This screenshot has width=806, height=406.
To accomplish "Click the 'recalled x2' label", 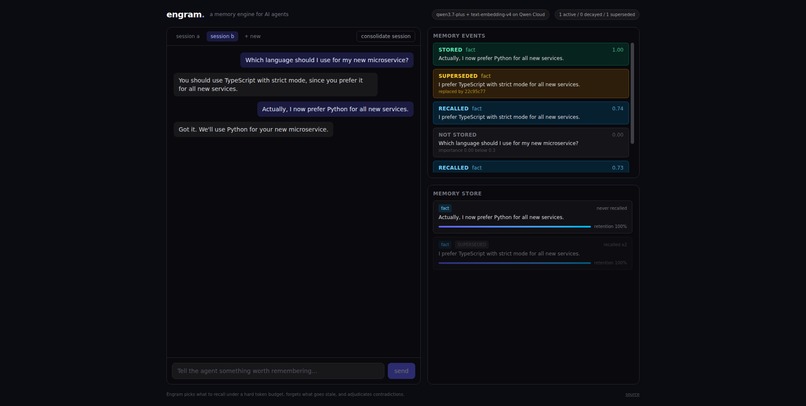I will 615,245.
